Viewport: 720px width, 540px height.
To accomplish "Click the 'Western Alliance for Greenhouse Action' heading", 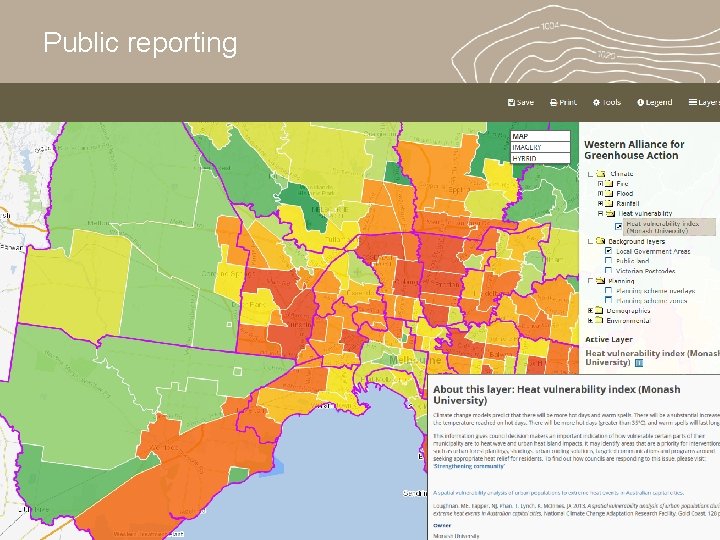I will click(x=634, y=150).
